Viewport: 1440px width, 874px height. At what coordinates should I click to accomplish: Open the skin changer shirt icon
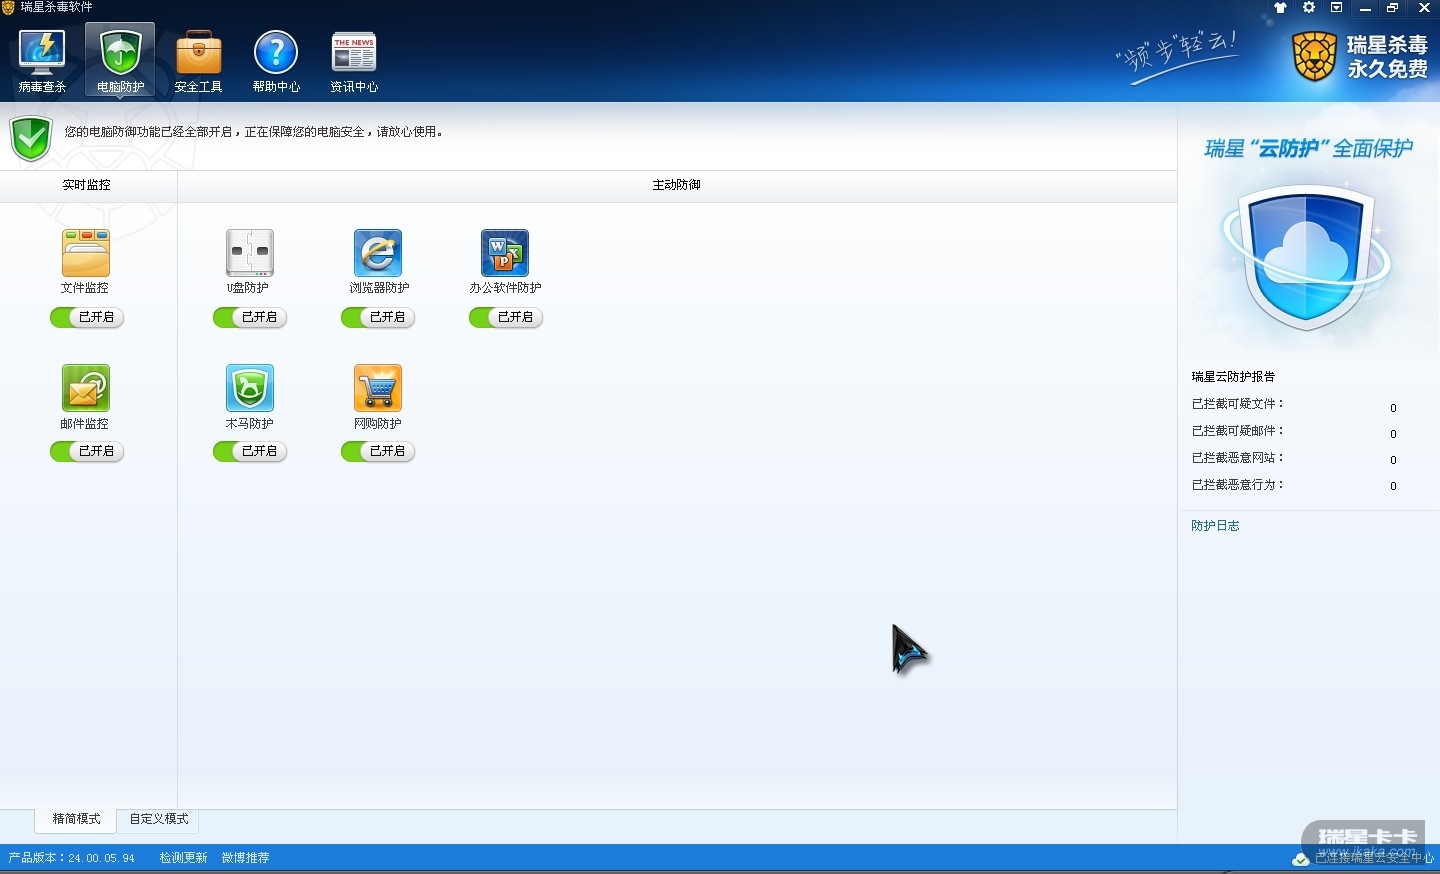click(x=1280, y=8)
